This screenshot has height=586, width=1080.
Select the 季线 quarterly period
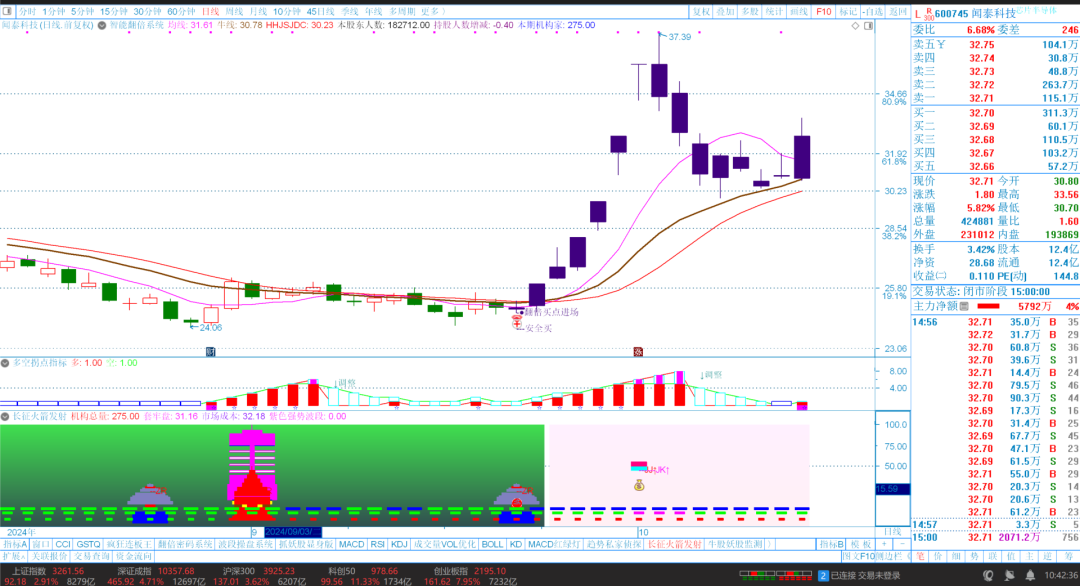[350, 12]
